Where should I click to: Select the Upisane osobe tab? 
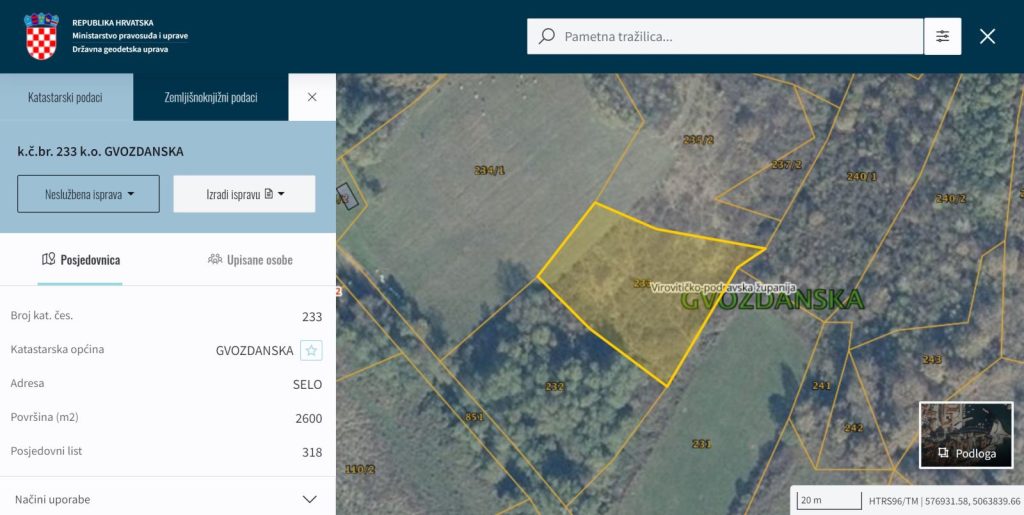pos(250,260)
